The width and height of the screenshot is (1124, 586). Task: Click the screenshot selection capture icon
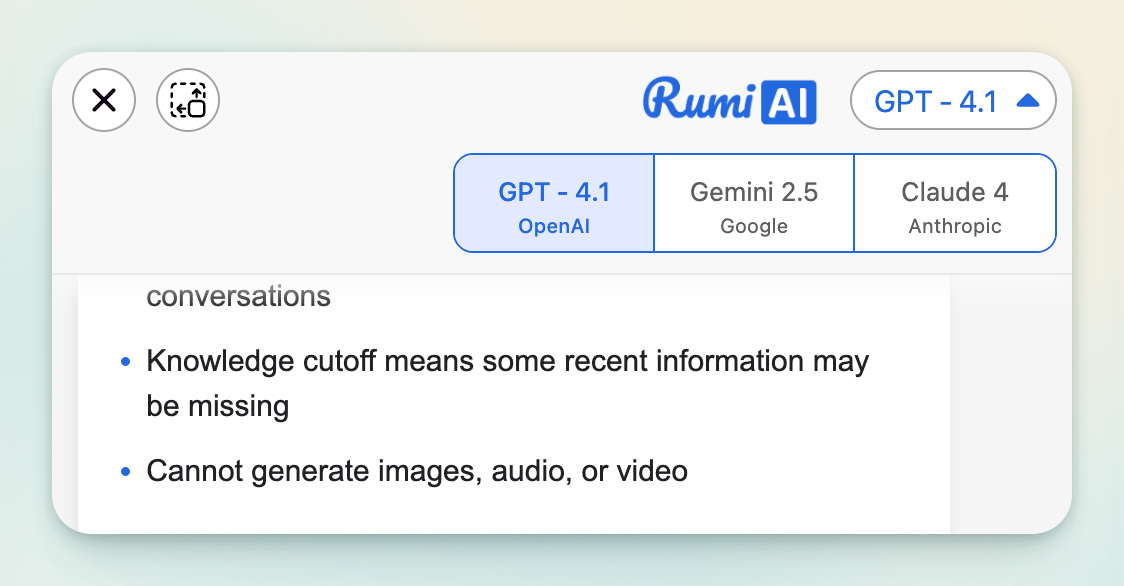(x=188, y=100)
